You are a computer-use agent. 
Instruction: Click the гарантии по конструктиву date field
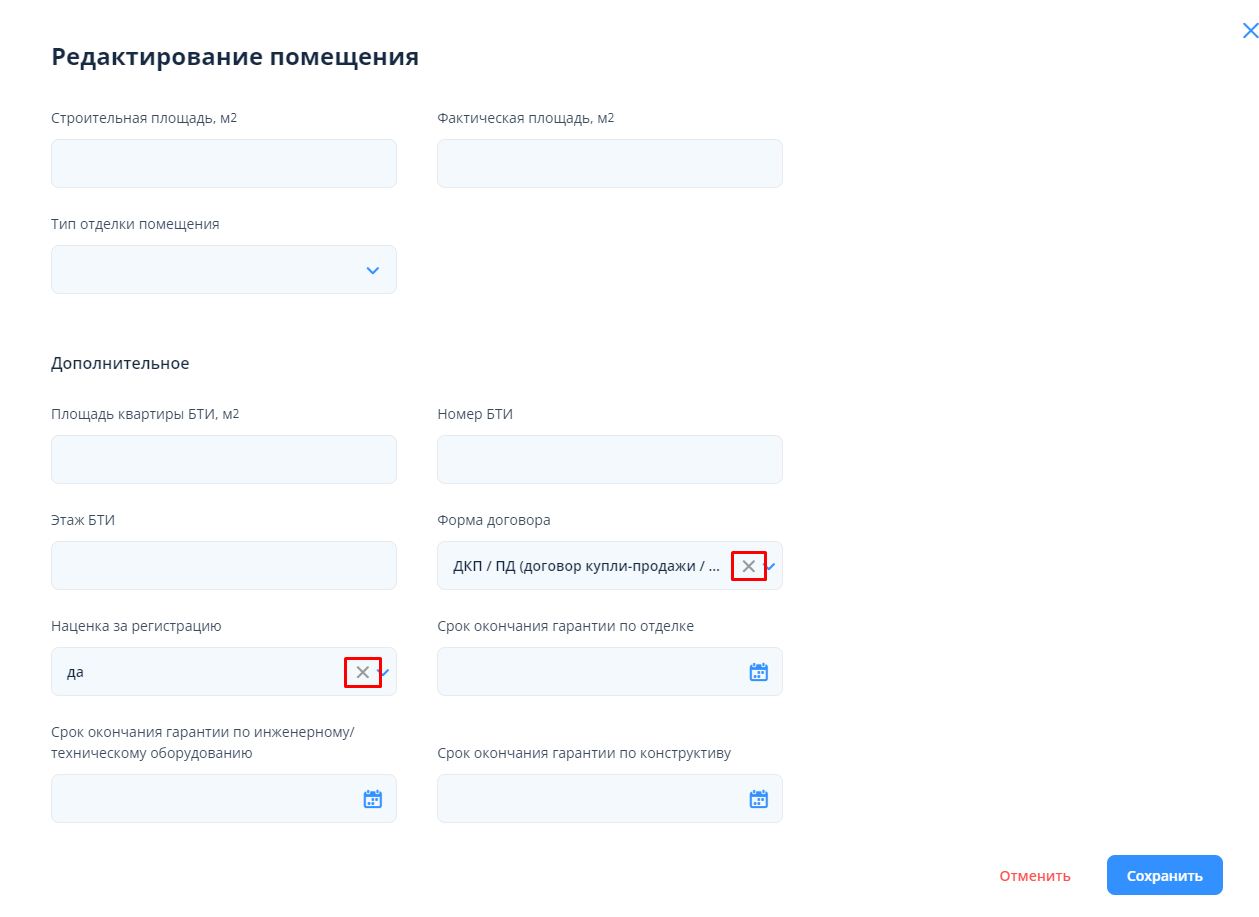click(590, 799)
